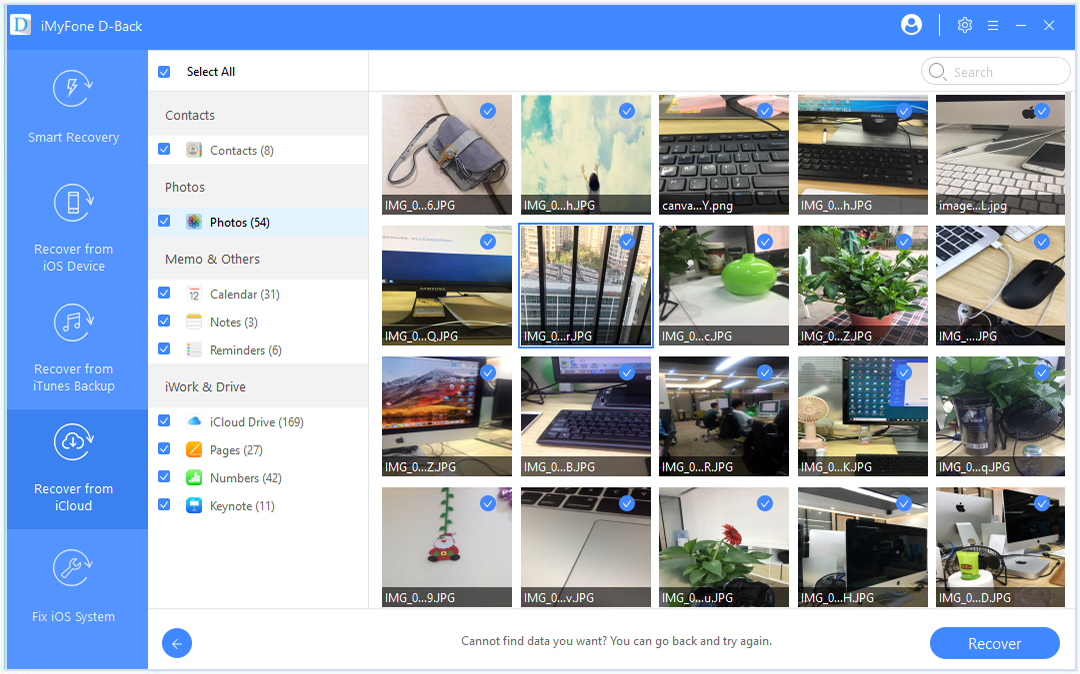The width and height of the screenshot is (1080, 674).
Task: Open the IMG_0...q.JPG thumbnail
Action: pos(1000,416)
